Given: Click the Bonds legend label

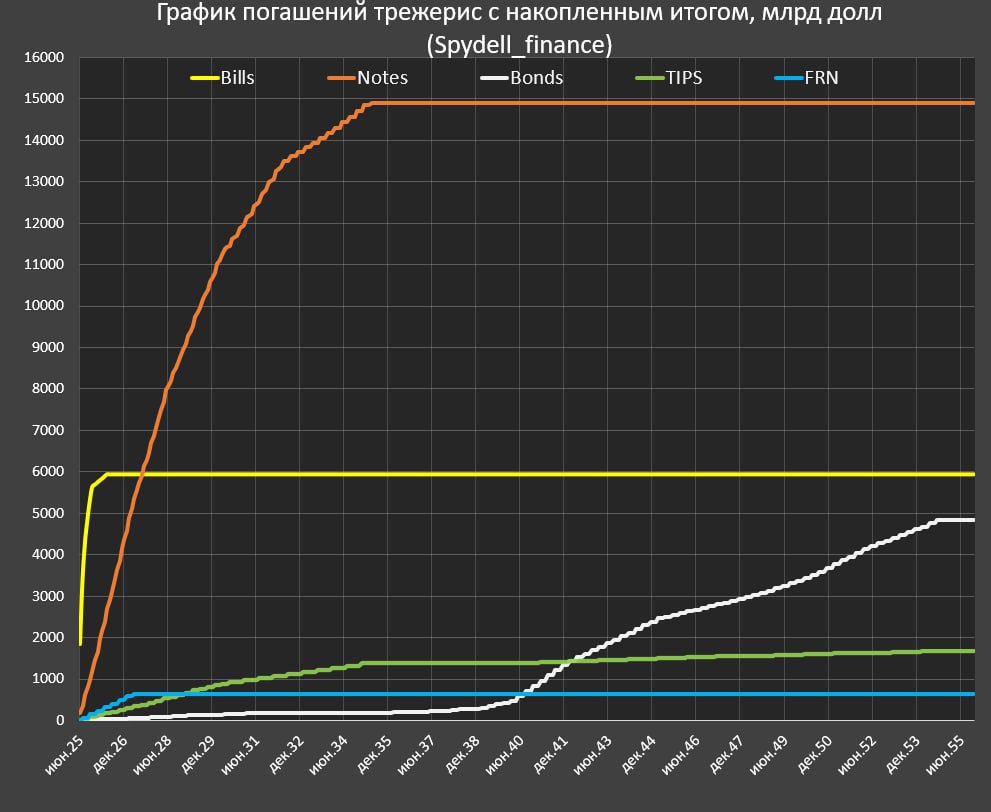Looking at the screenshot, I should click(x=536, y=78).
